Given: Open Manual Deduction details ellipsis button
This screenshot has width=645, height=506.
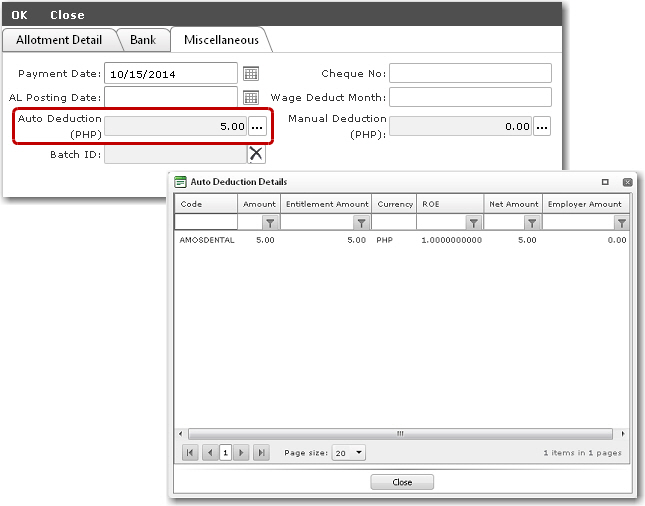Looking at the screenshot, I should coord(542,127).
